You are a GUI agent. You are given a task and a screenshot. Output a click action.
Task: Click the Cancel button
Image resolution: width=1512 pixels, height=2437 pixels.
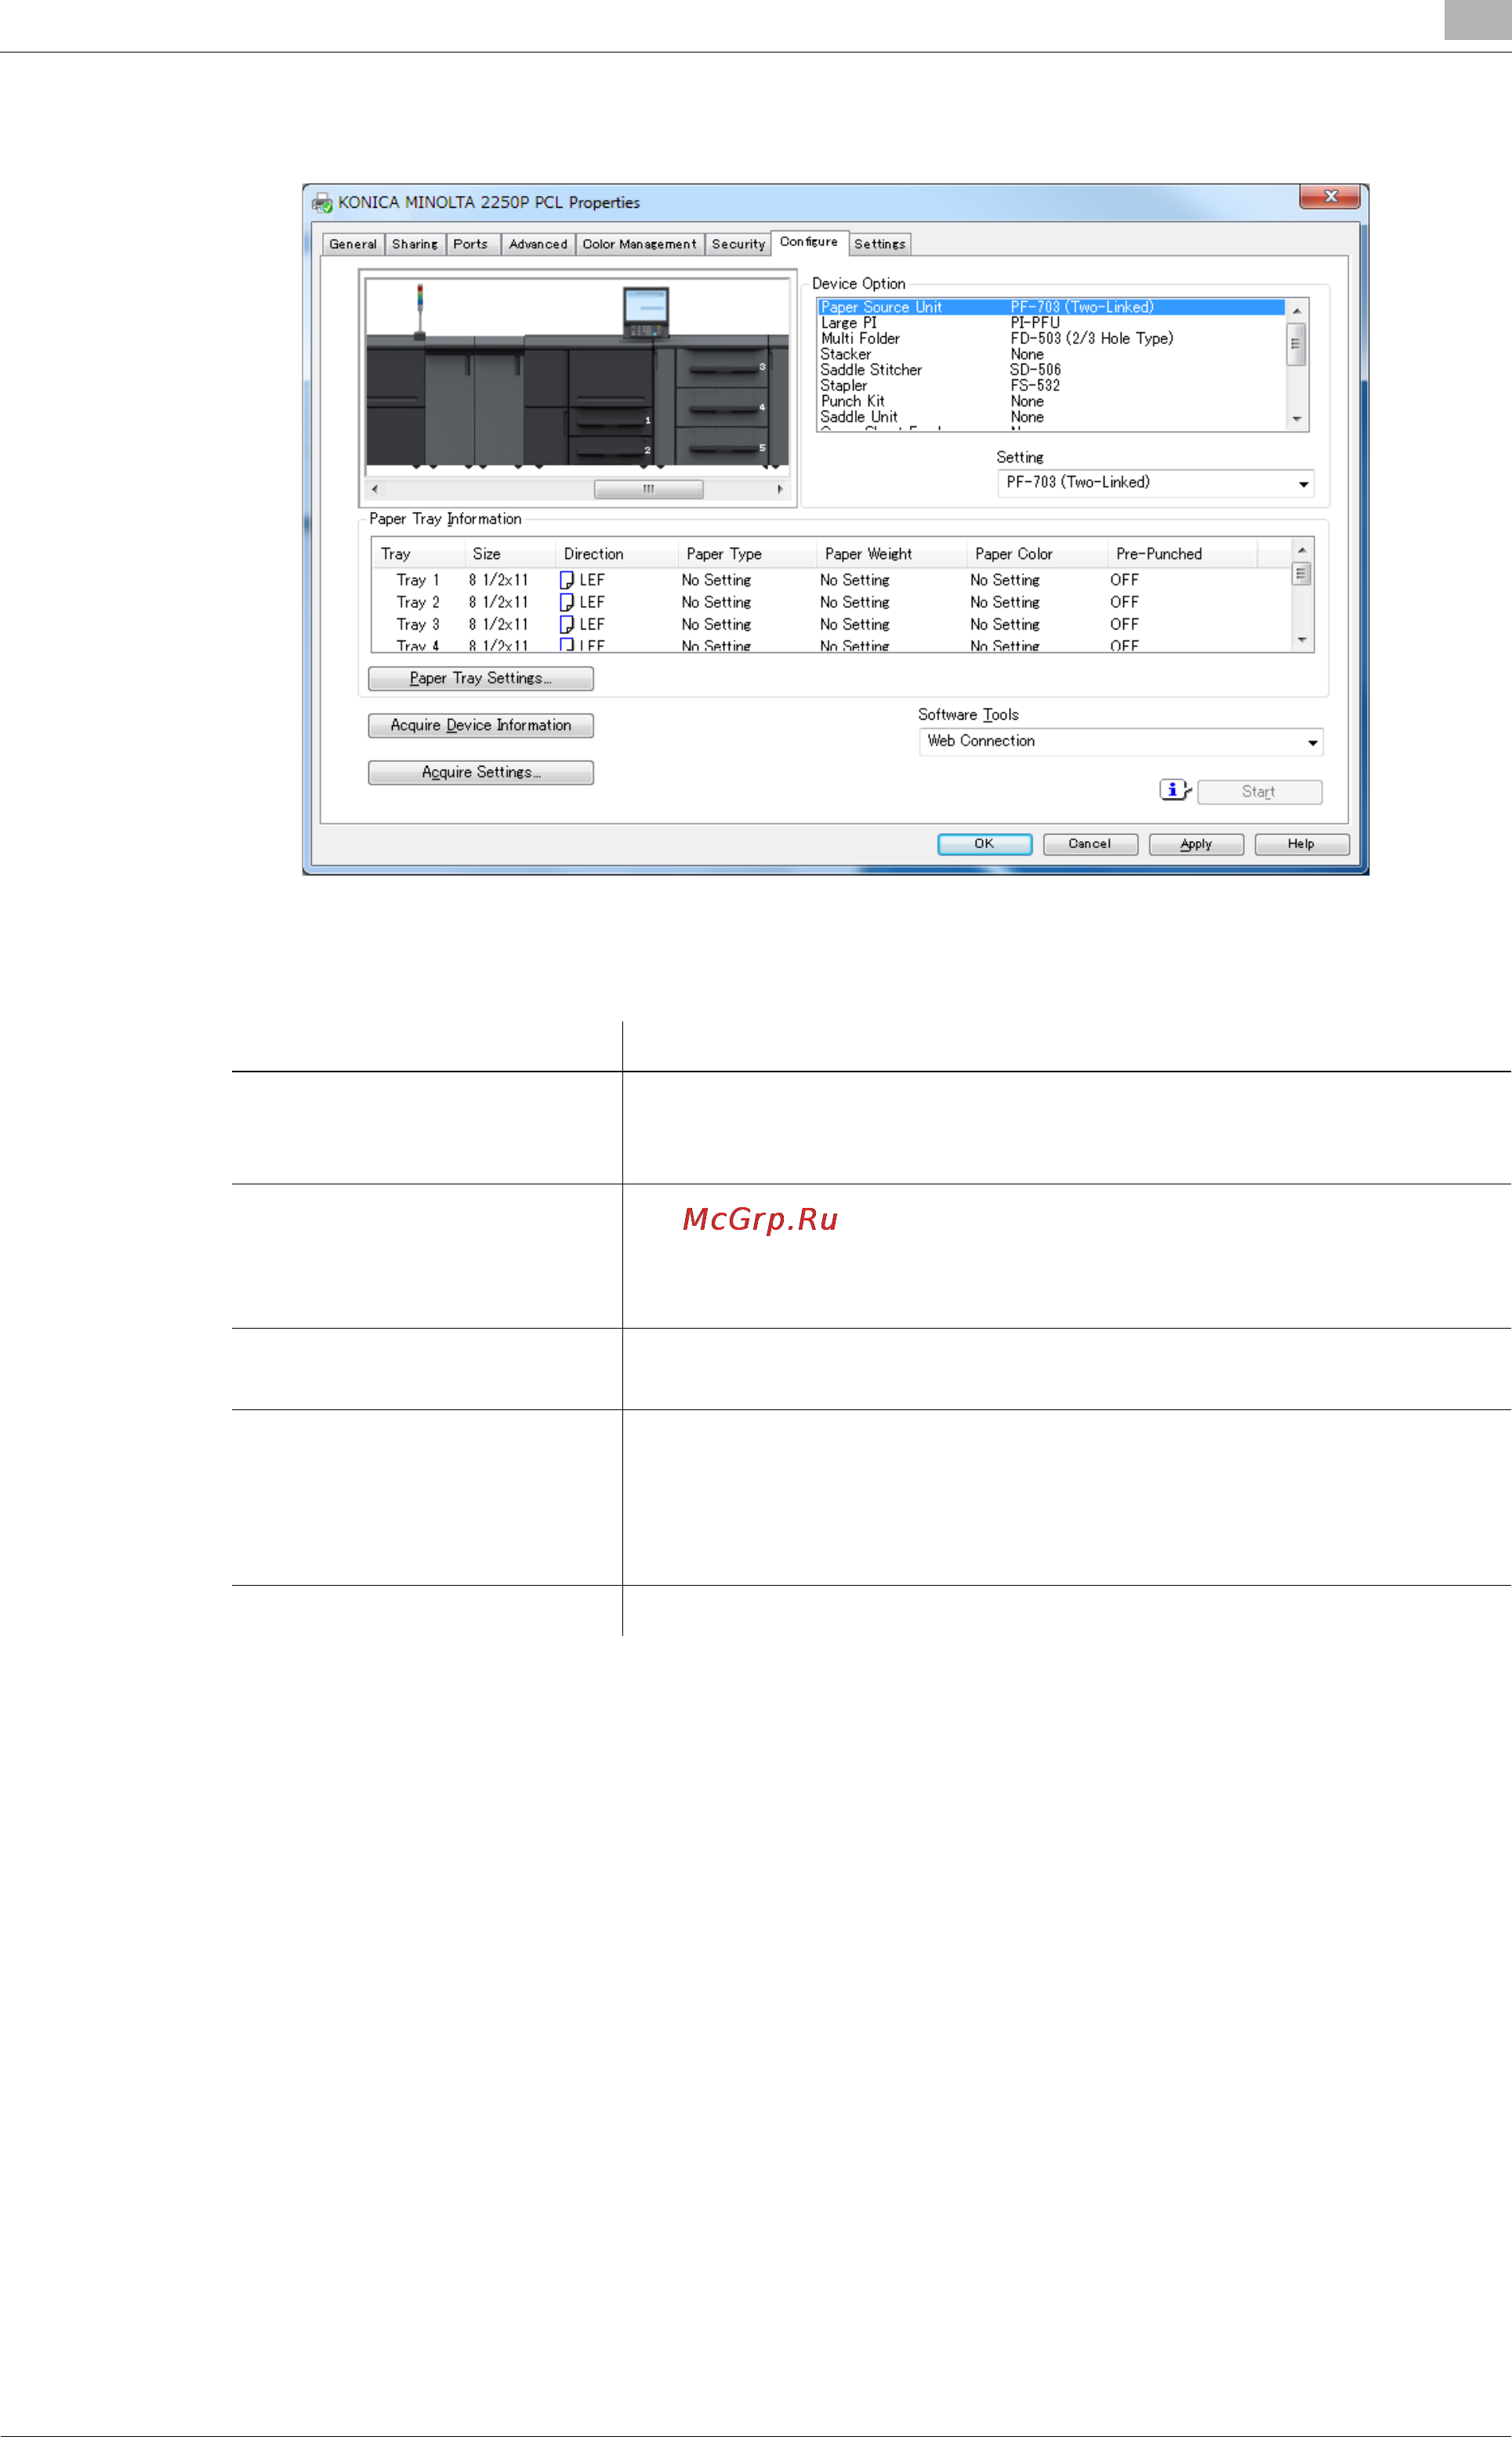1090,844
